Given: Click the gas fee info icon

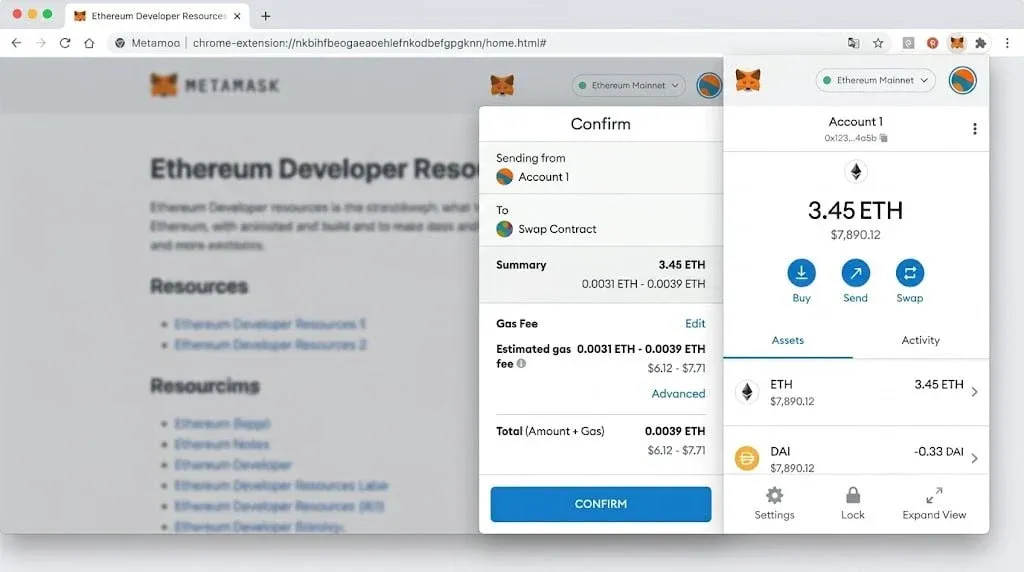Looking at the screenshot, I should [521, 364].
